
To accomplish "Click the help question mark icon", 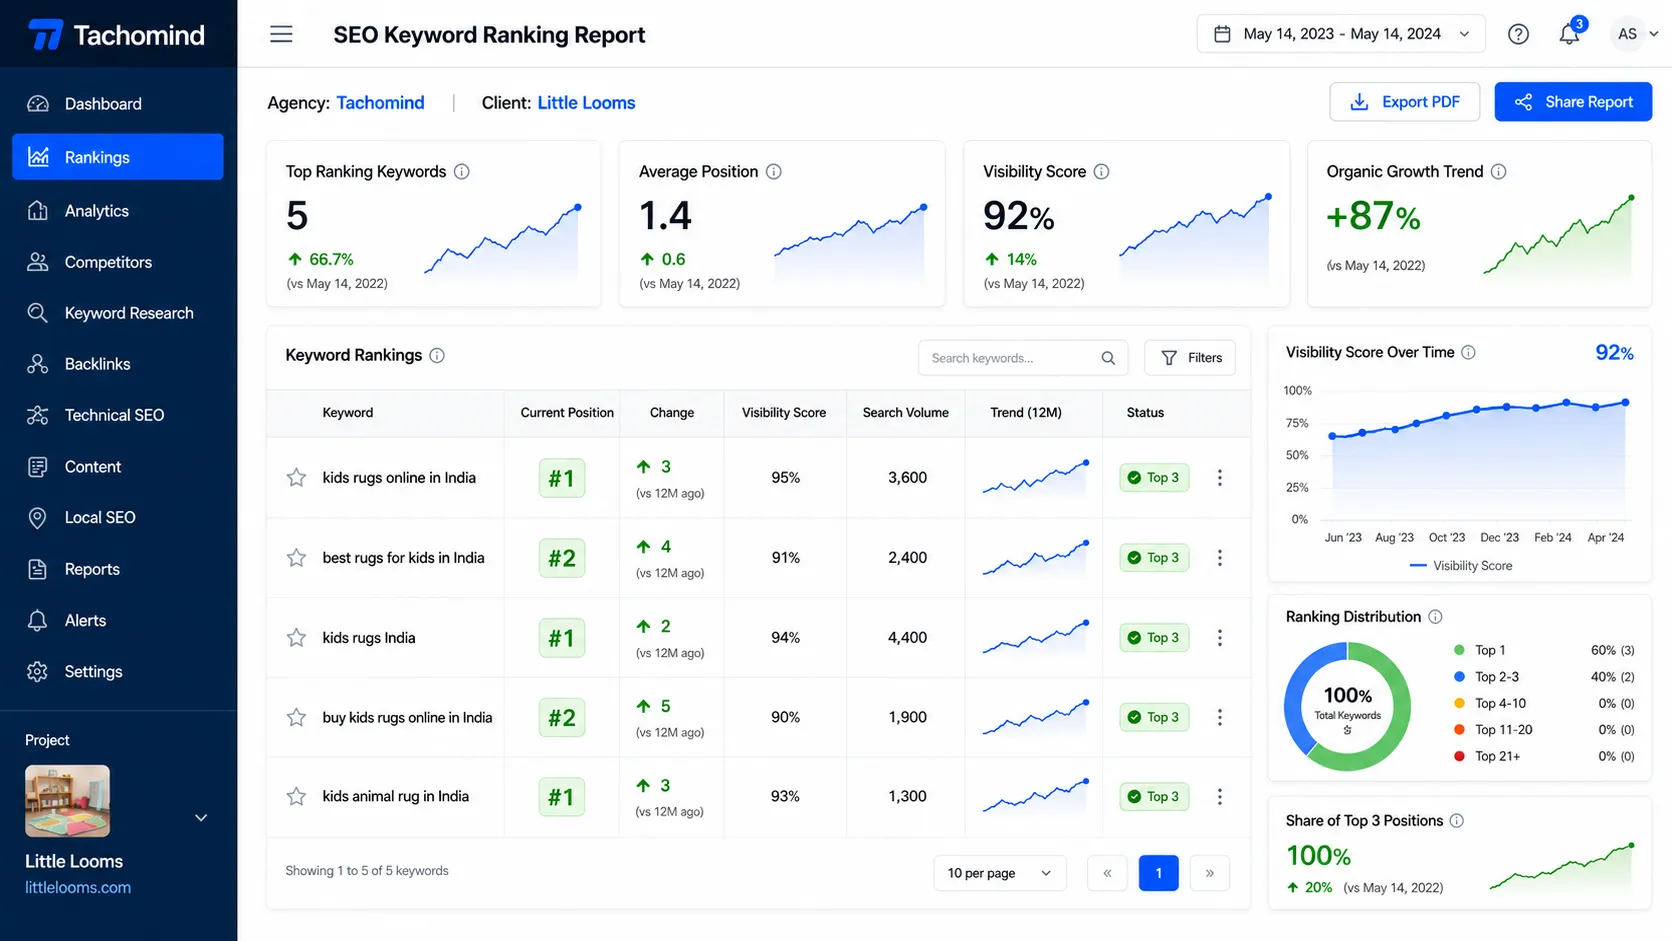I will [1518, 34].
